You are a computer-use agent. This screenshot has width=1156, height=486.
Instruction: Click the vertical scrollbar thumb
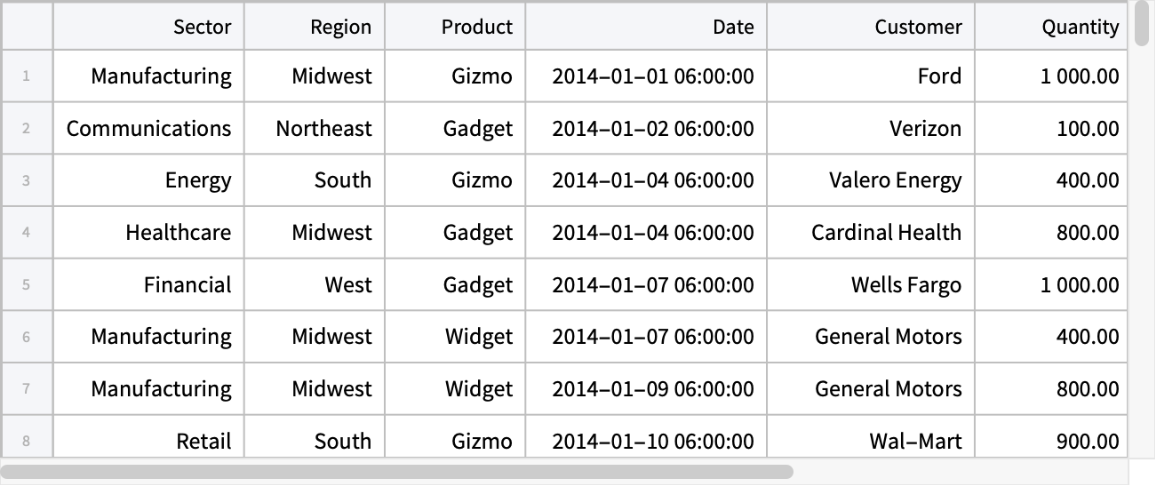1142,25
